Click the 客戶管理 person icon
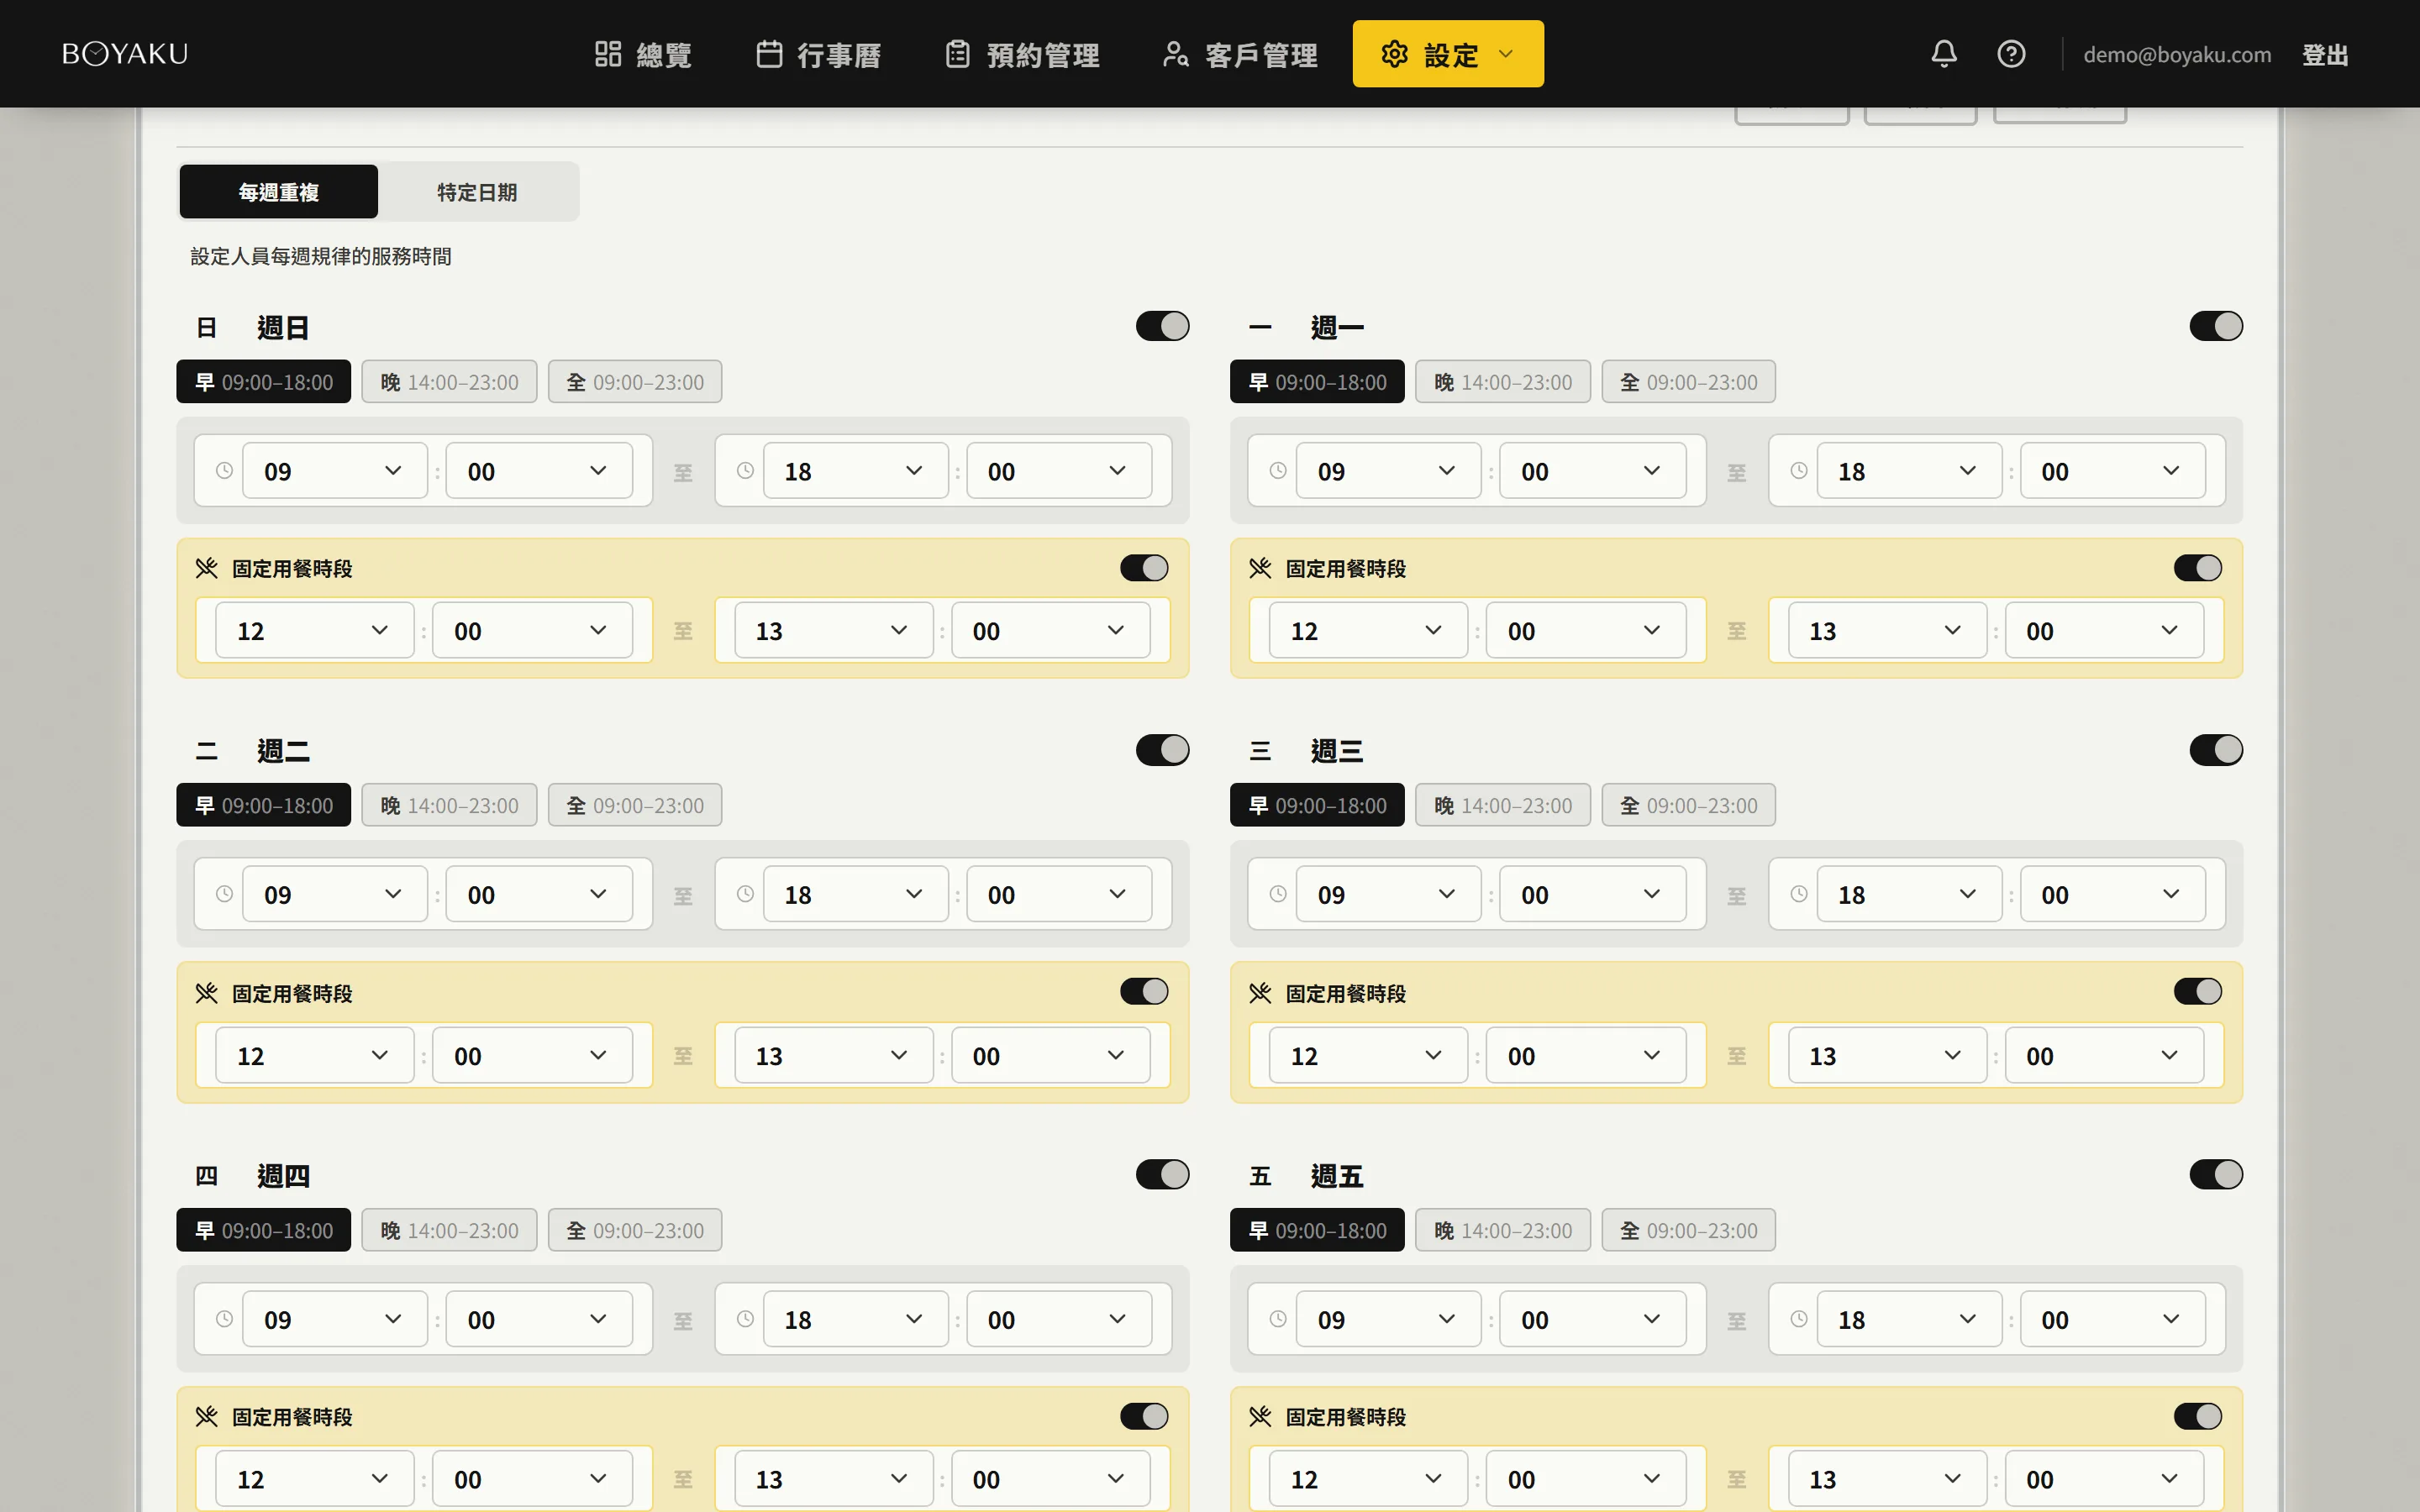Image resolution: width=2420 pixels, height=1512 pixels. coord(1176,54)
